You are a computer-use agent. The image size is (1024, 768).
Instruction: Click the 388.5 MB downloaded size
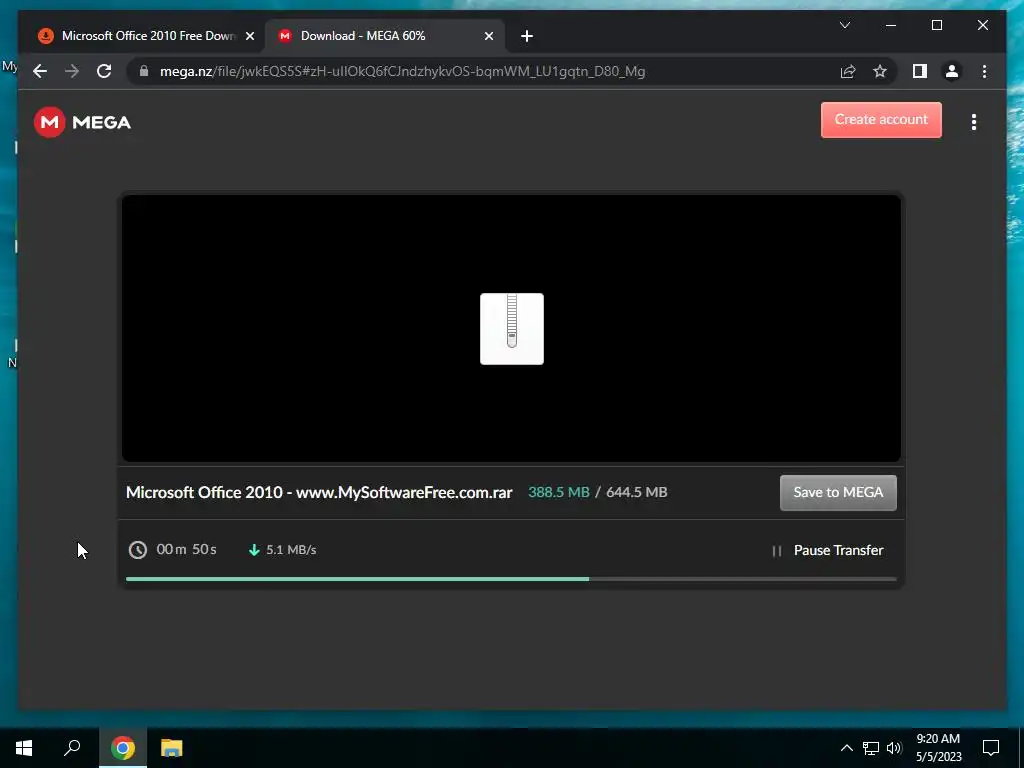coord(559,492)
